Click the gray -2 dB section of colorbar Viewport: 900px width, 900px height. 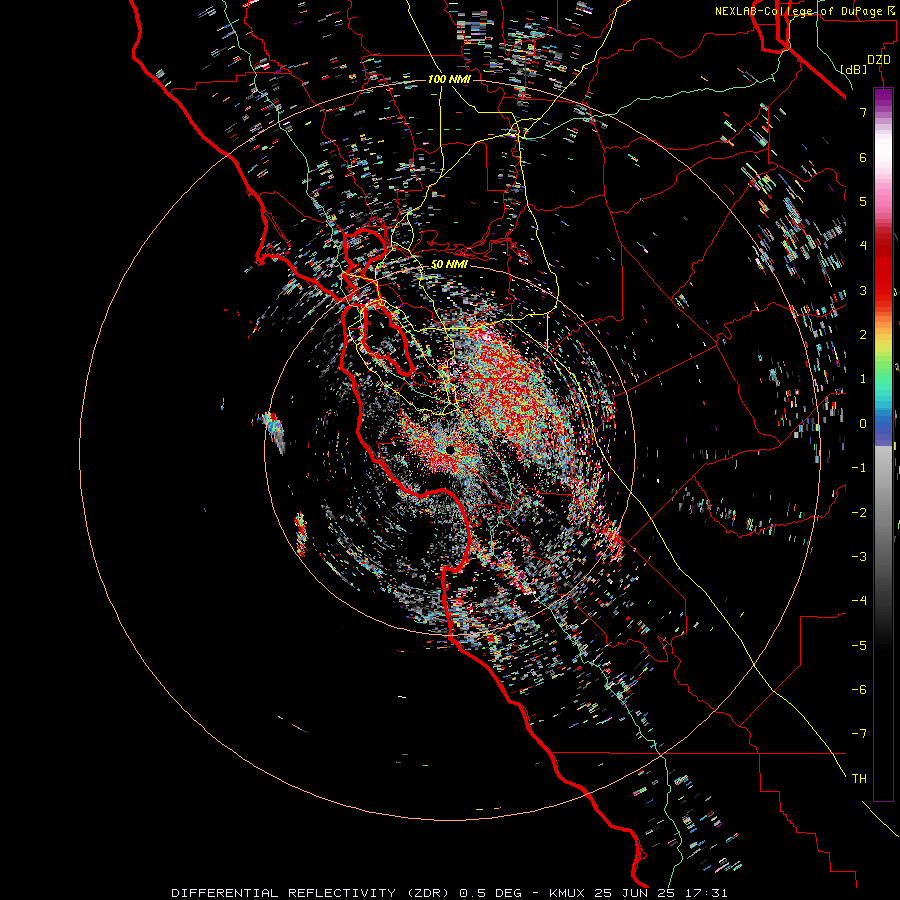883,512
